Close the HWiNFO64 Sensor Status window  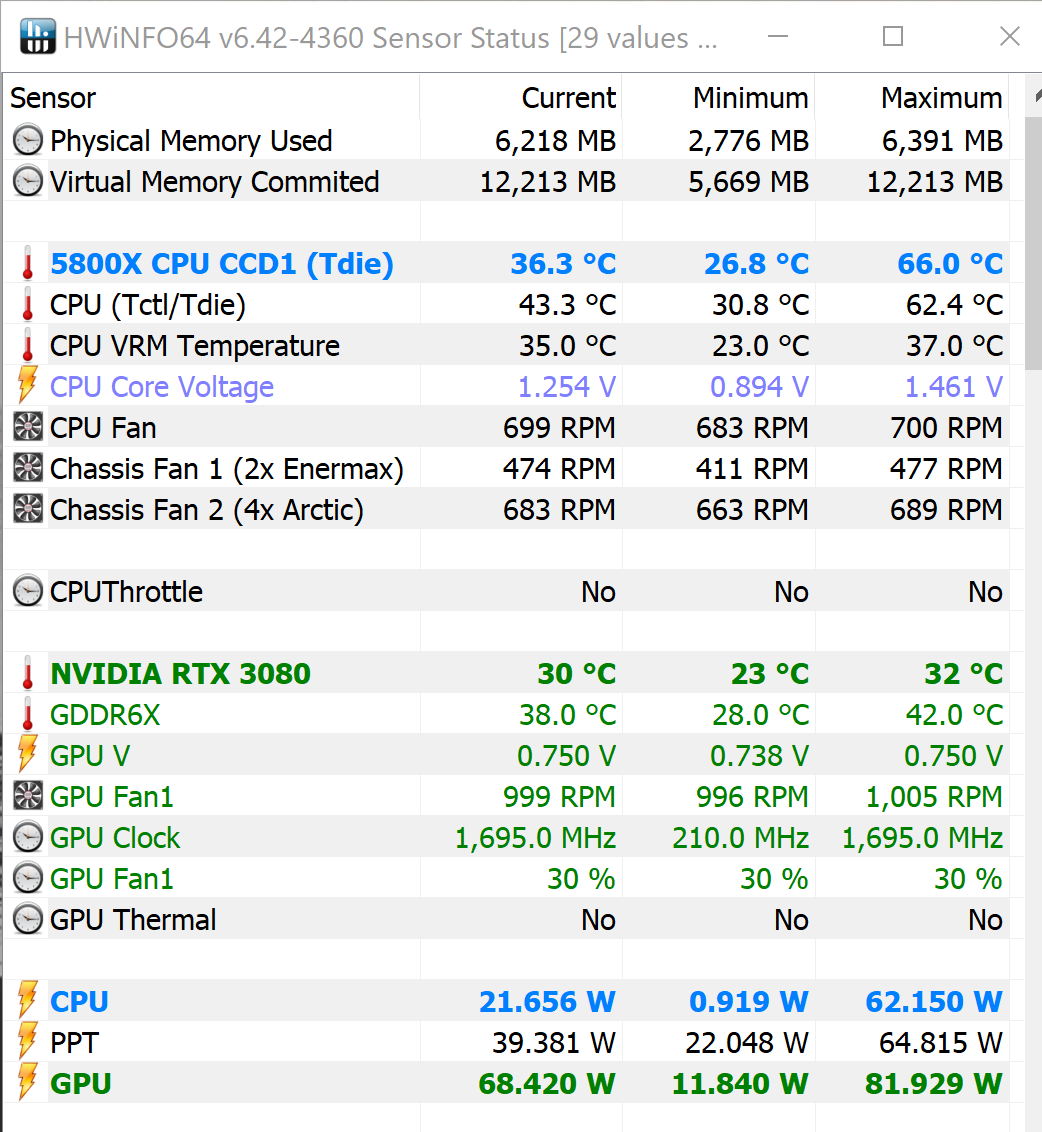[x=1010, y=36]
